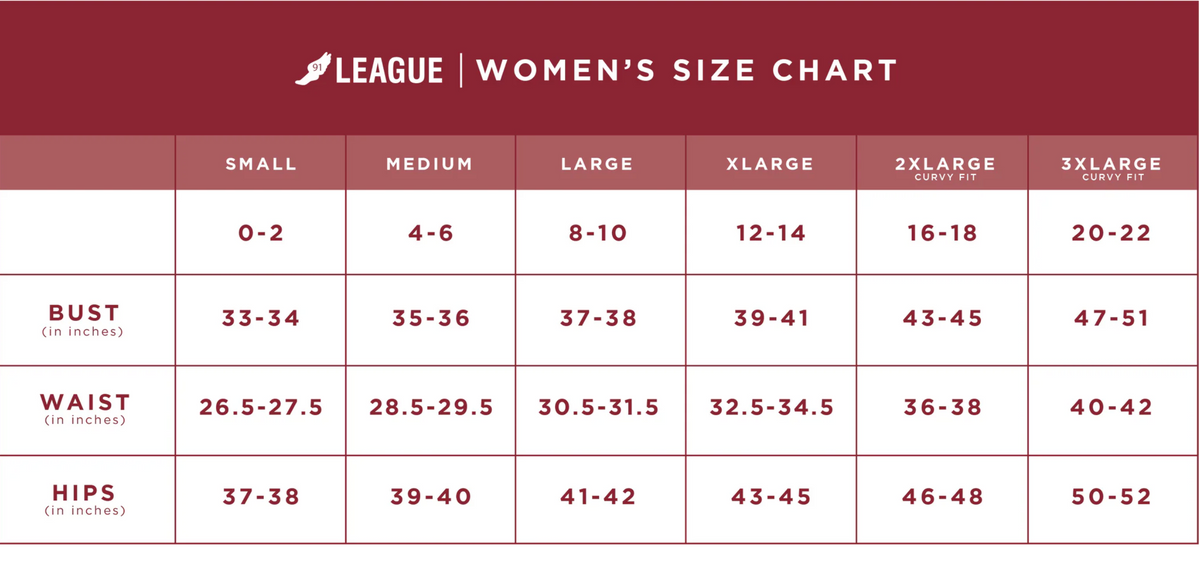Click the 12-14 size cell
1200x568 pixels.
coord(770,234)
